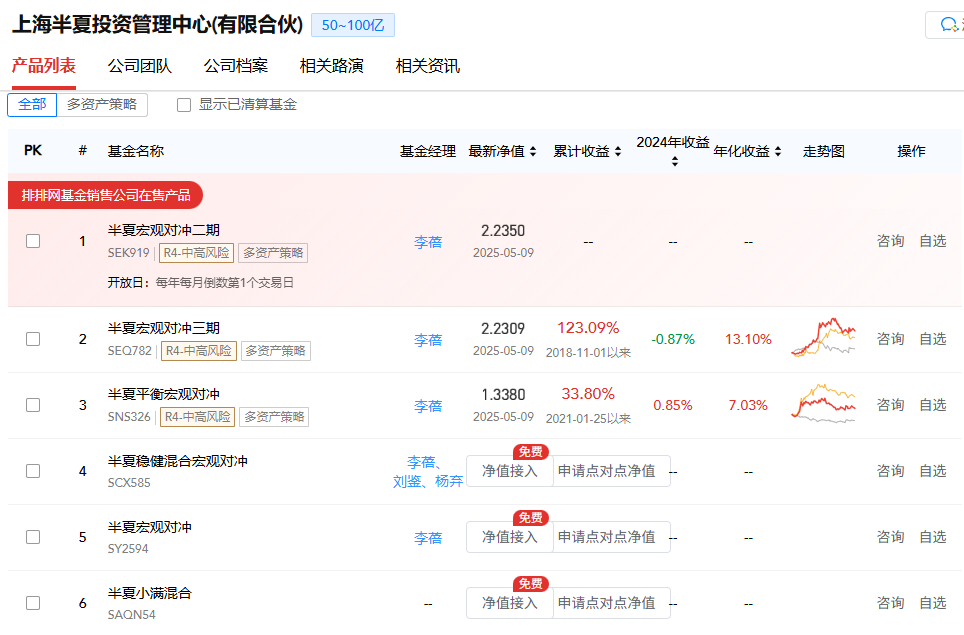The image size is (964, 635).
Task: Sort by 最新净值 column arrows
Action: coord(533,152)
